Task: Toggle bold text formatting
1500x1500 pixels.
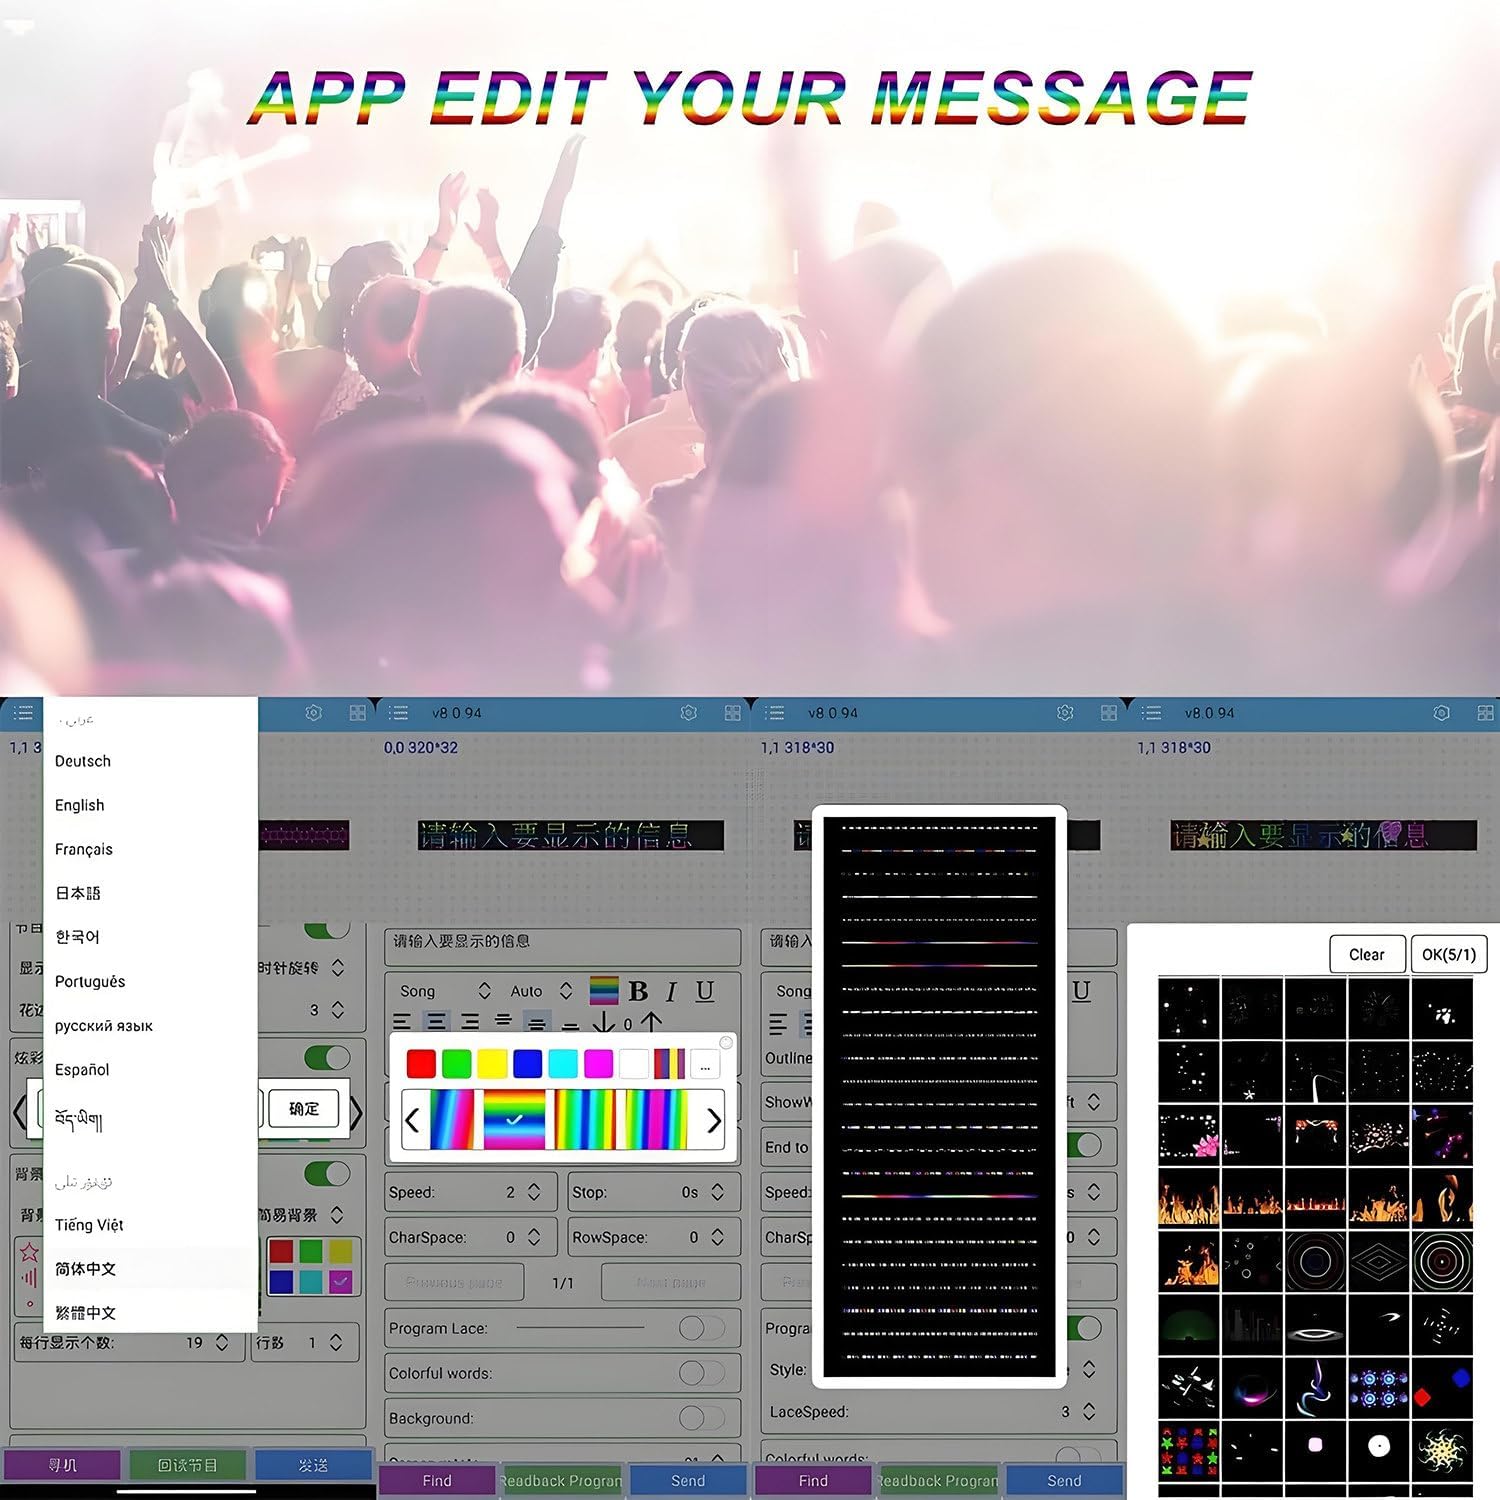Action: 638,991
